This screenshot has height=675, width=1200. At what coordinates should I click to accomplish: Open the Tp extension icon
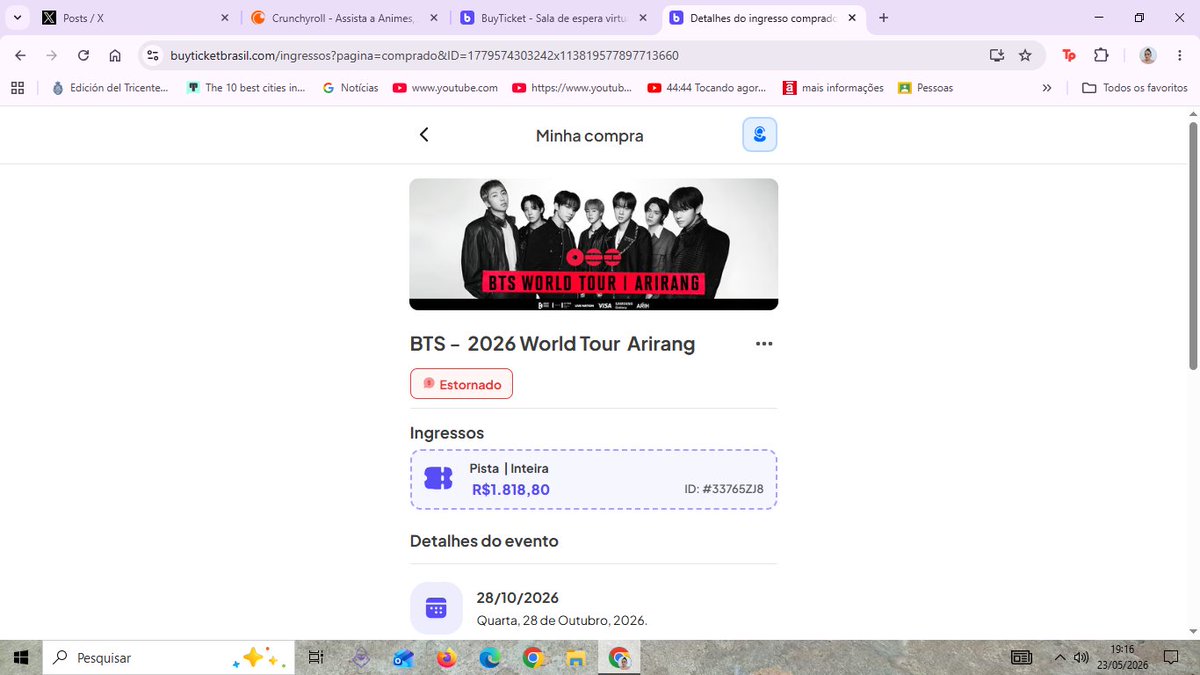click(1069, 55)
